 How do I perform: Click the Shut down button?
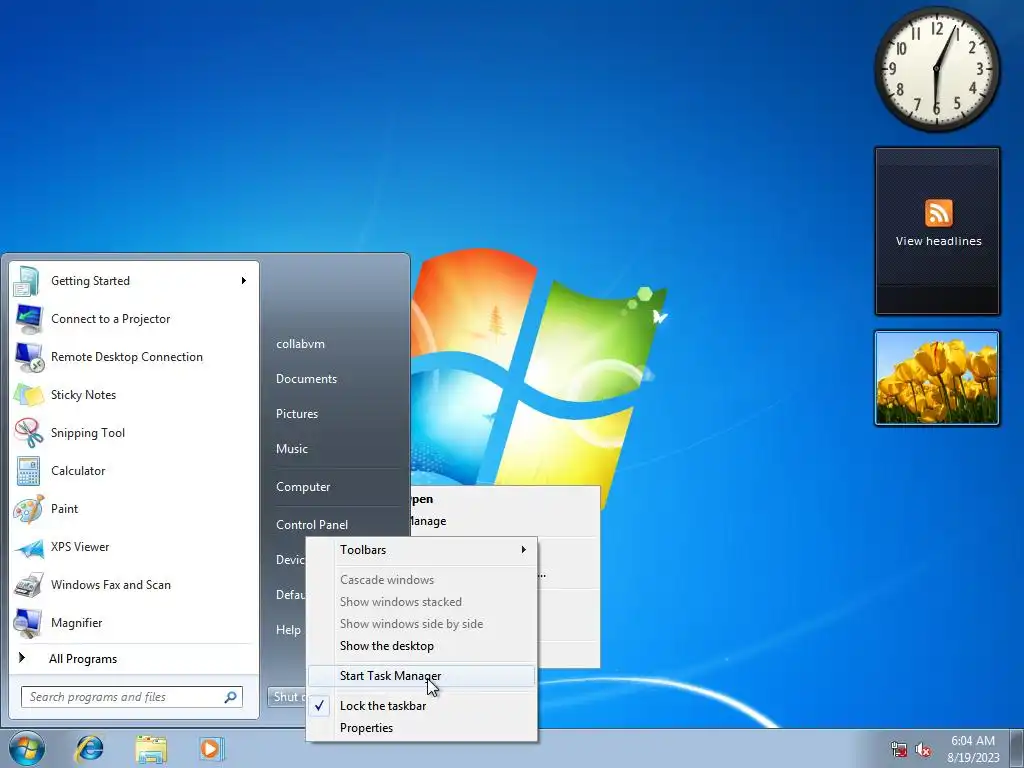[x=287, y=697]
